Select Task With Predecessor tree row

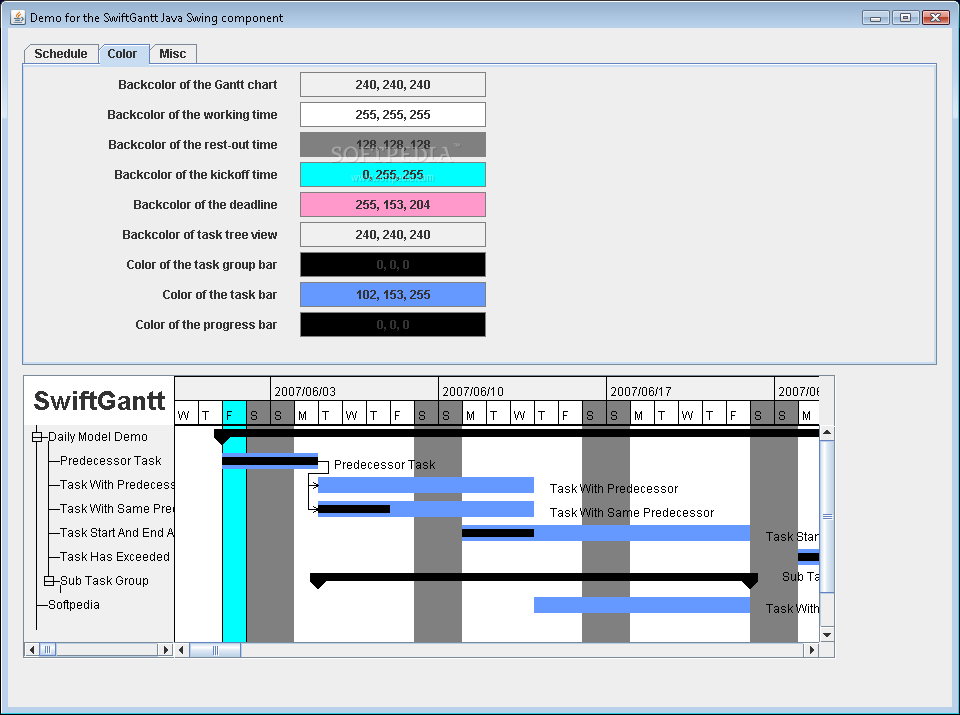pos(117,484)
